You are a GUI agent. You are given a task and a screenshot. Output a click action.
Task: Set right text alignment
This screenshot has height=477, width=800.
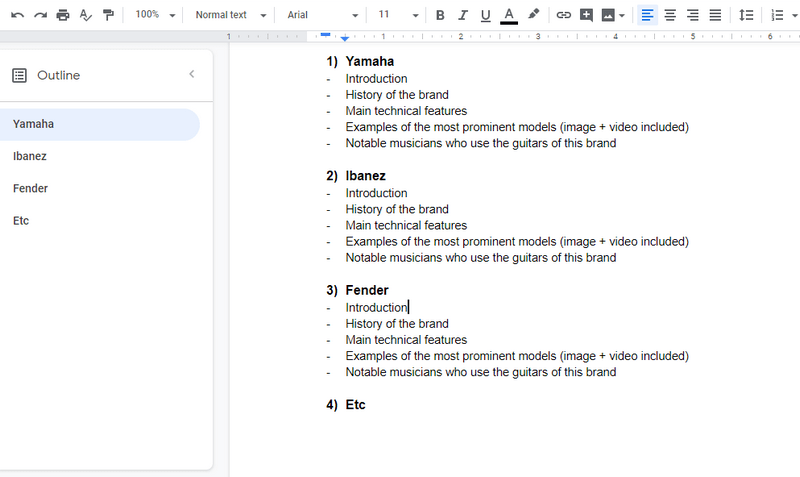point(692,15)
